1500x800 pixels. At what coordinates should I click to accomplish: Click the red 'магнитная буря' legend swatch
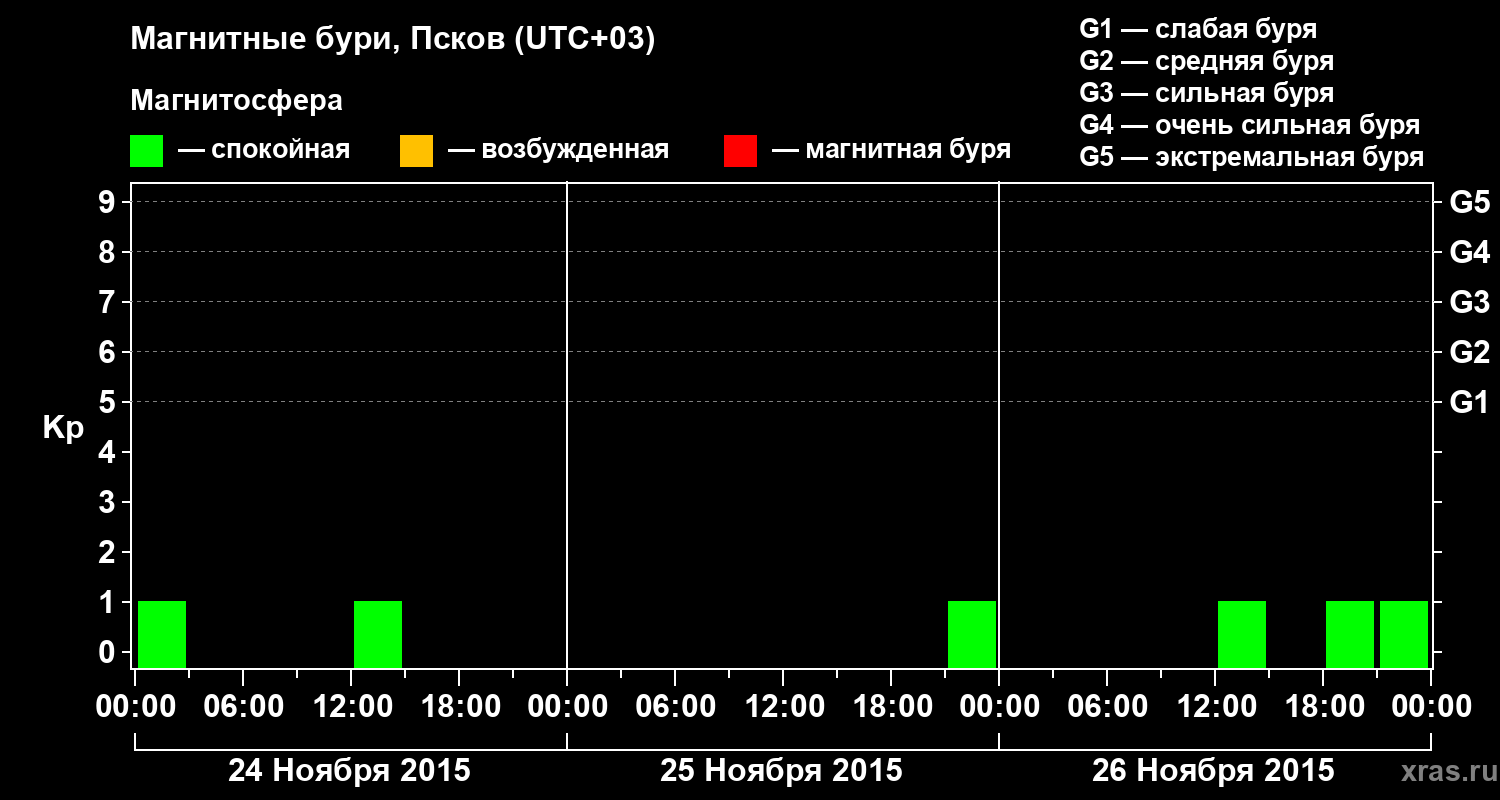[x=740, y=151]
